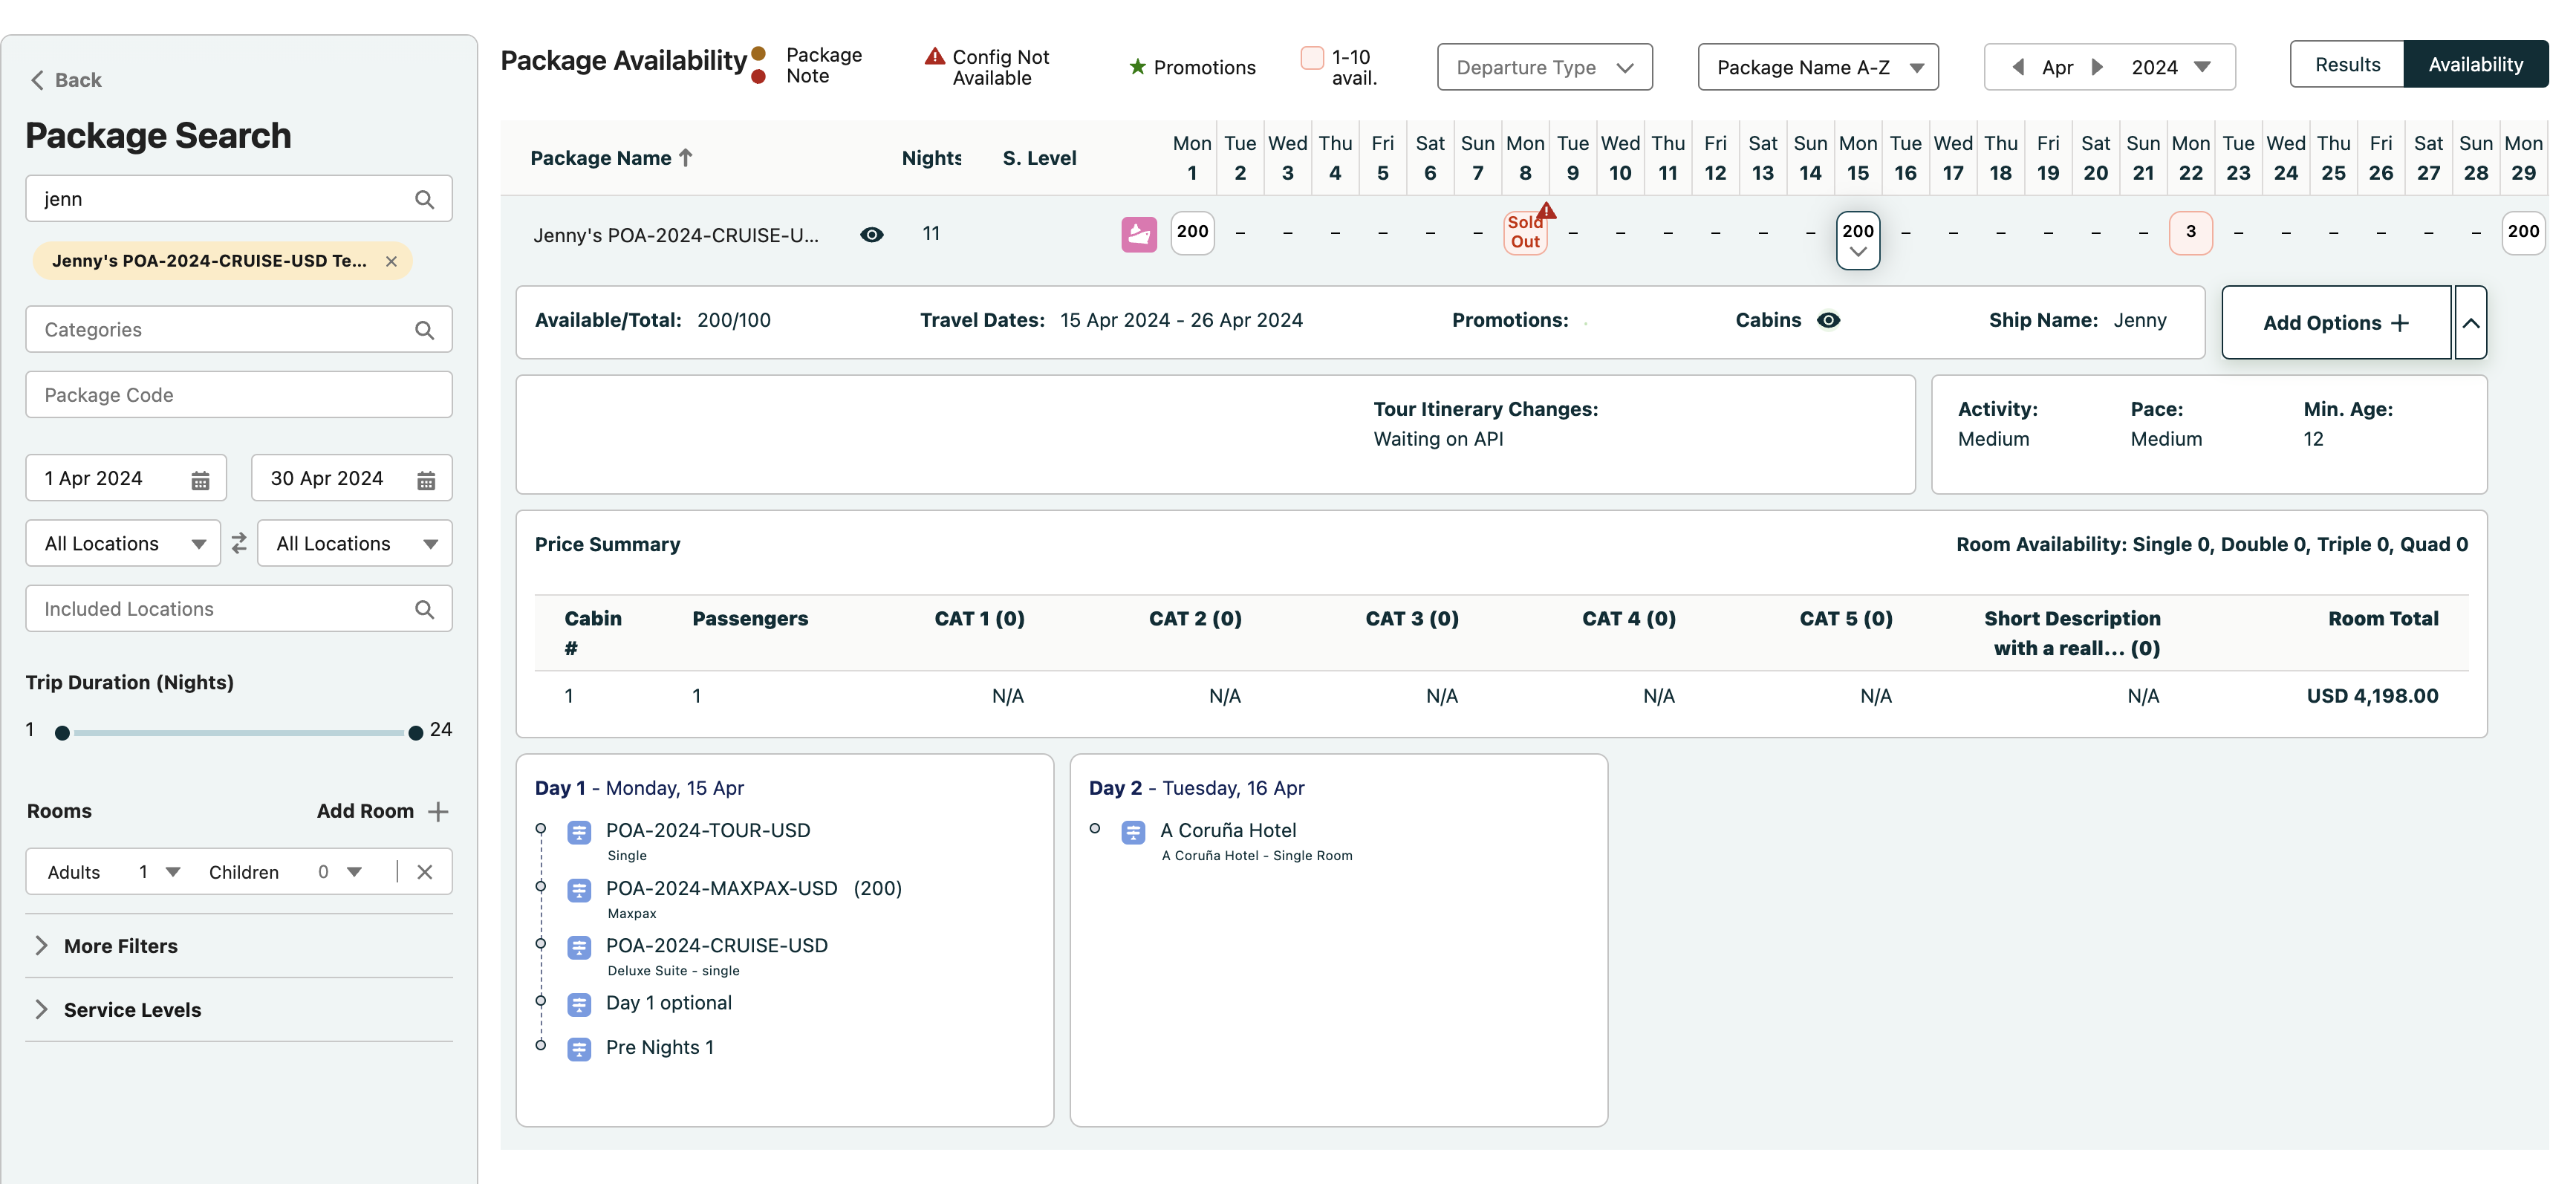Click the Pre Nights 1 item icon
This screenshot has width=2576, height=1184.
point(579,1049)
